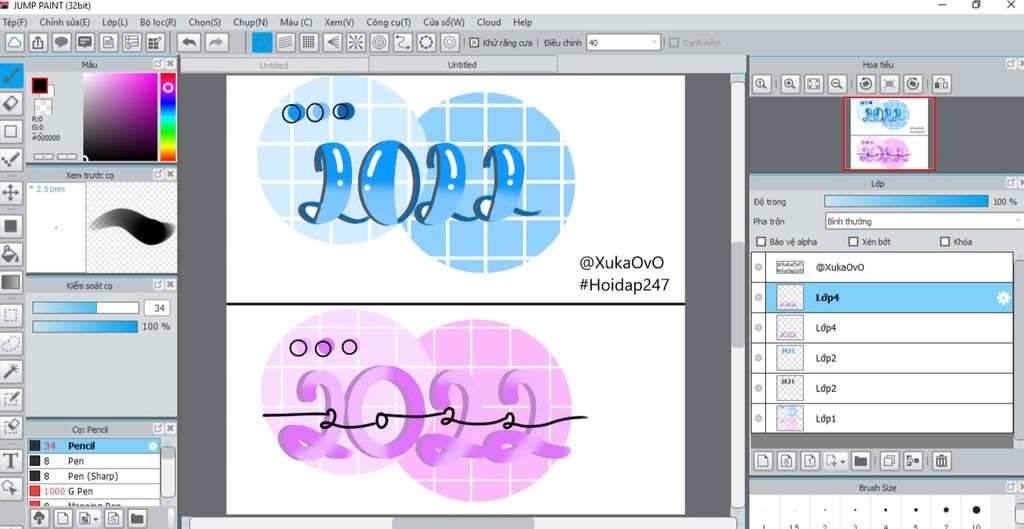The width and height of the screenshot is (1024, 529).
Task: Adjust the brush size slider showing 34
Action: click(x=86, y=308)
